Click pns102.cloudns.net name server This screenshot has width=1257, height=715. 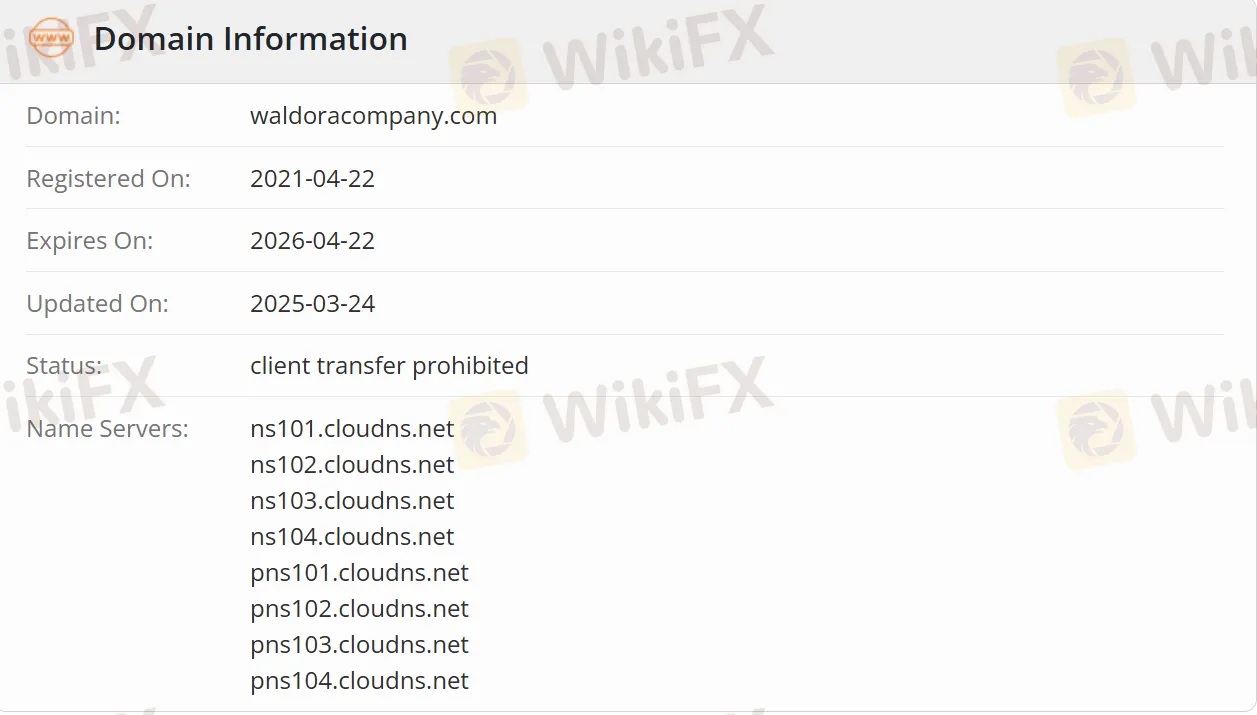pos(360,609)
